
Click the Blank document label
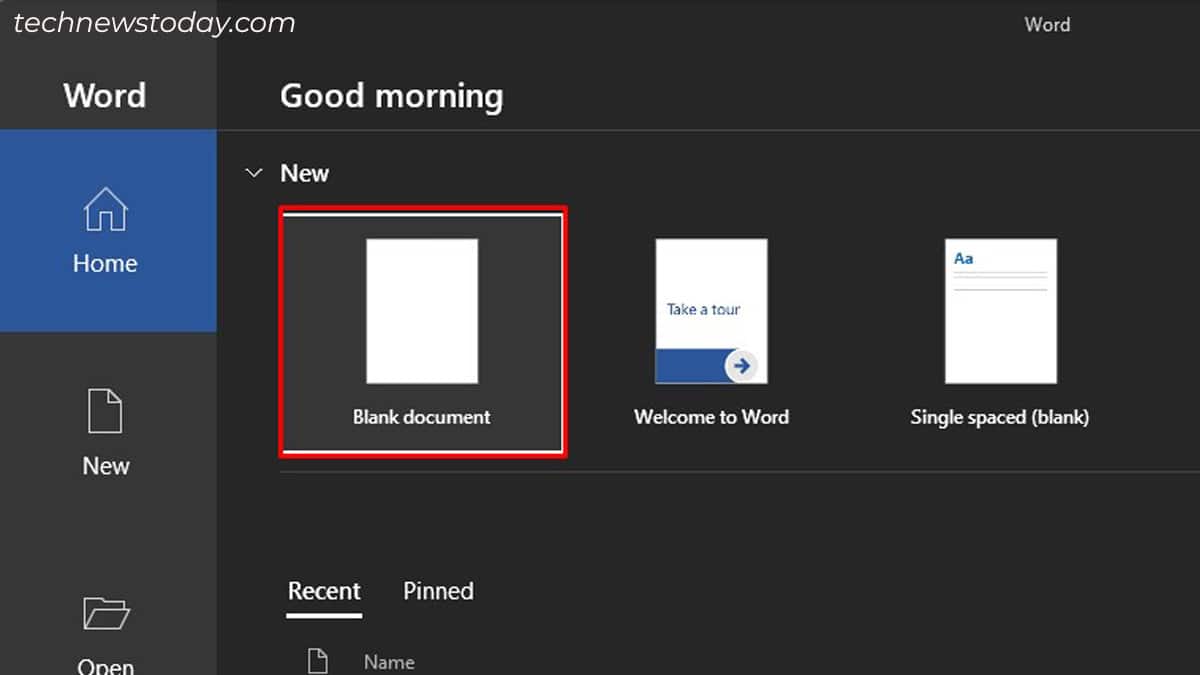point(422,417)
